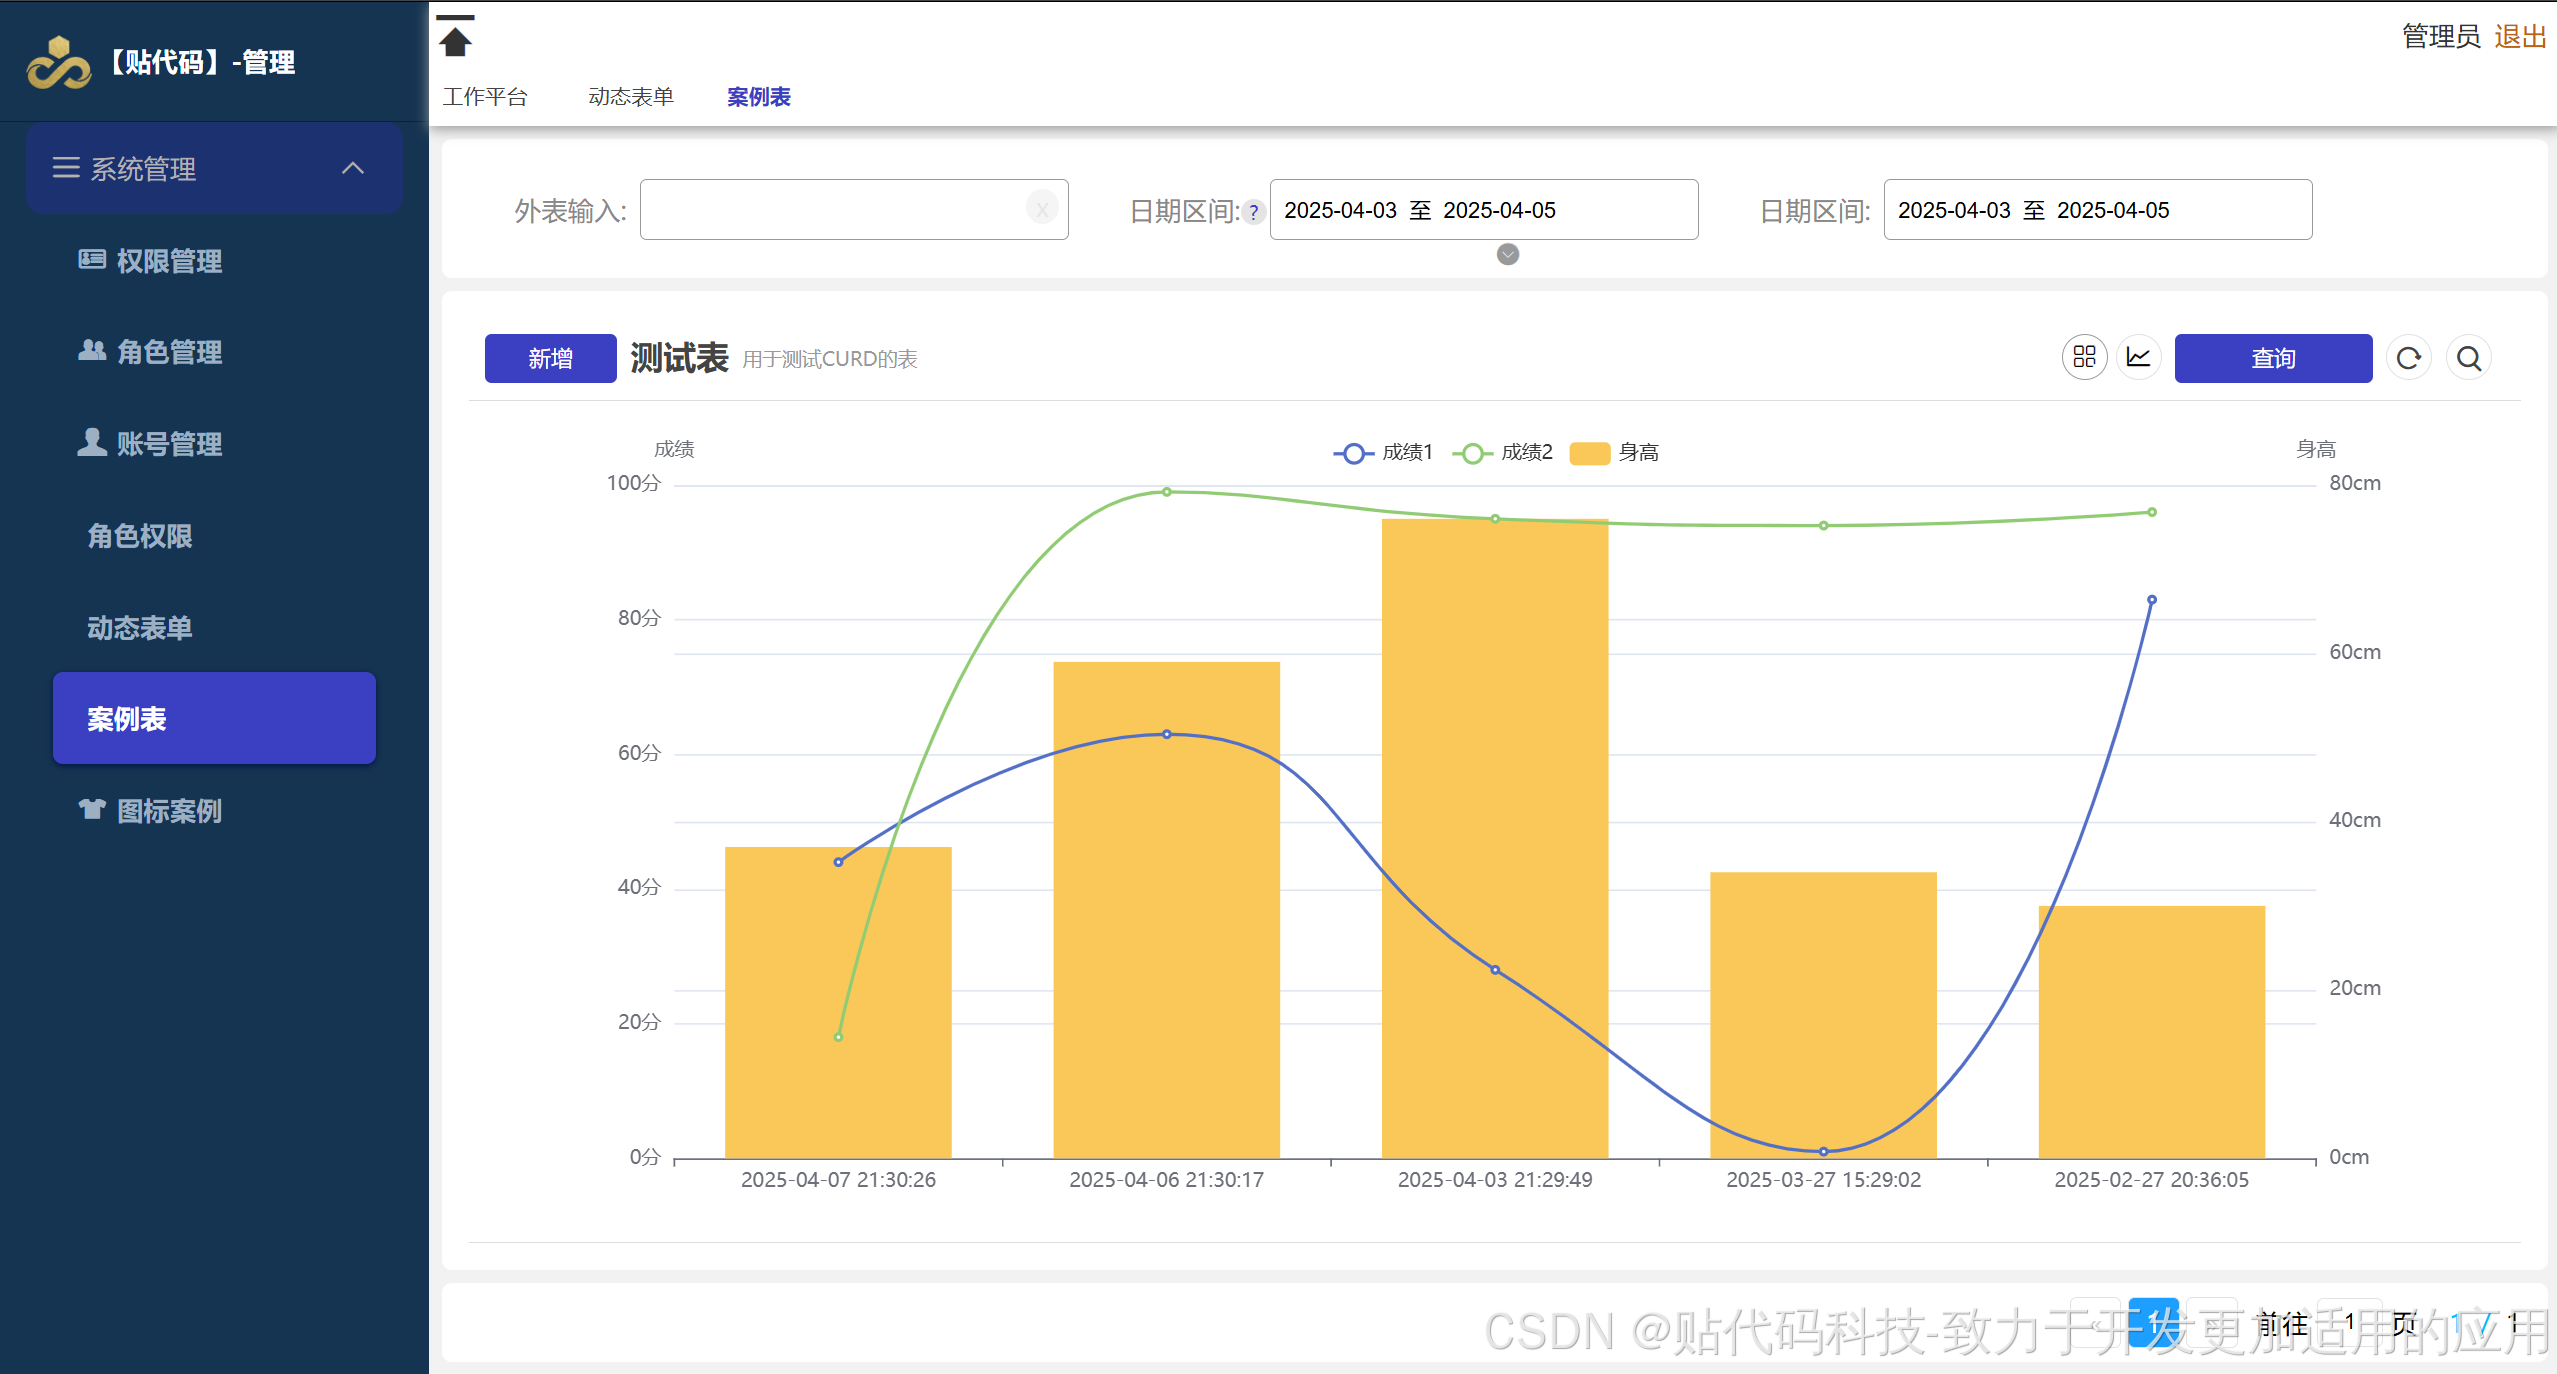The width and height of the screenshot is (2557, 1374).
Task: Click the magnifier search icon
Action: (2468, 358)
